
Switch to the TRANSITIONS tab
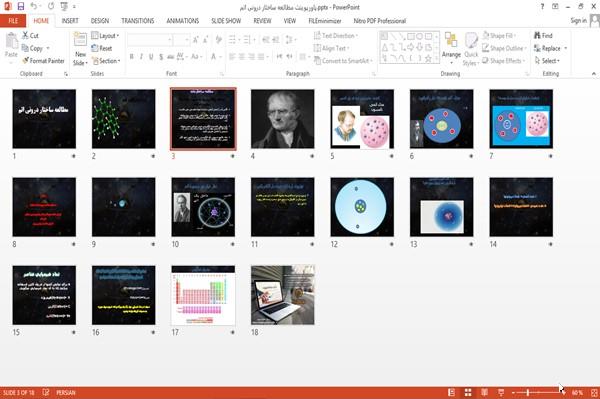pos(138,21)
